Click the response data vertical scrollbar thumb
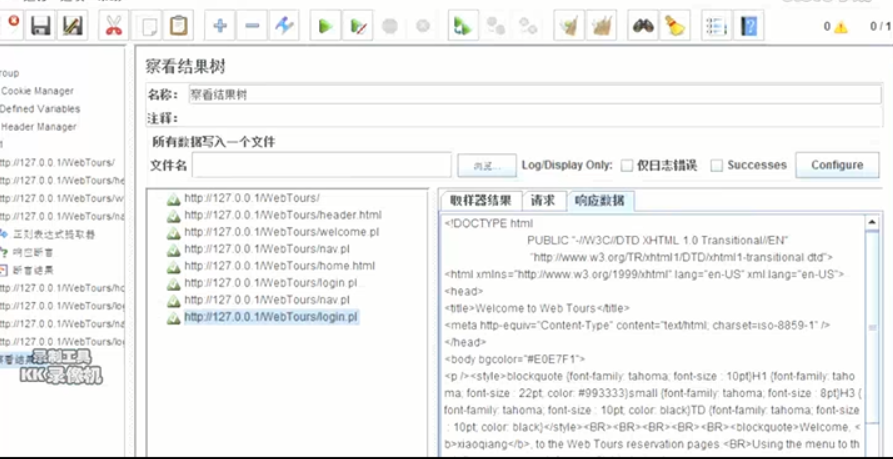Viewport: 893px width, 459px height. [872, 328]
